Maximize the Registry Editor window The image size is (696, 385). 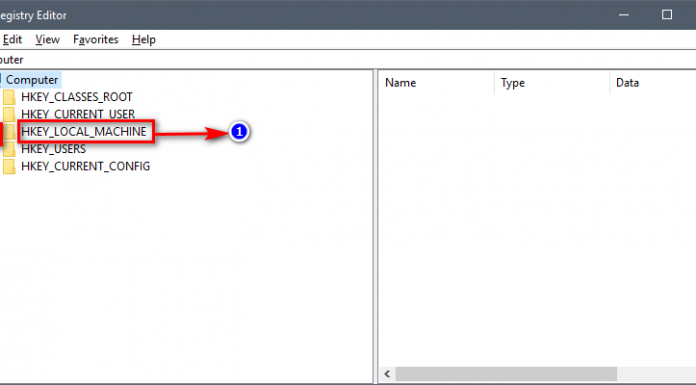pyautogui.click(x=667, y=15)
